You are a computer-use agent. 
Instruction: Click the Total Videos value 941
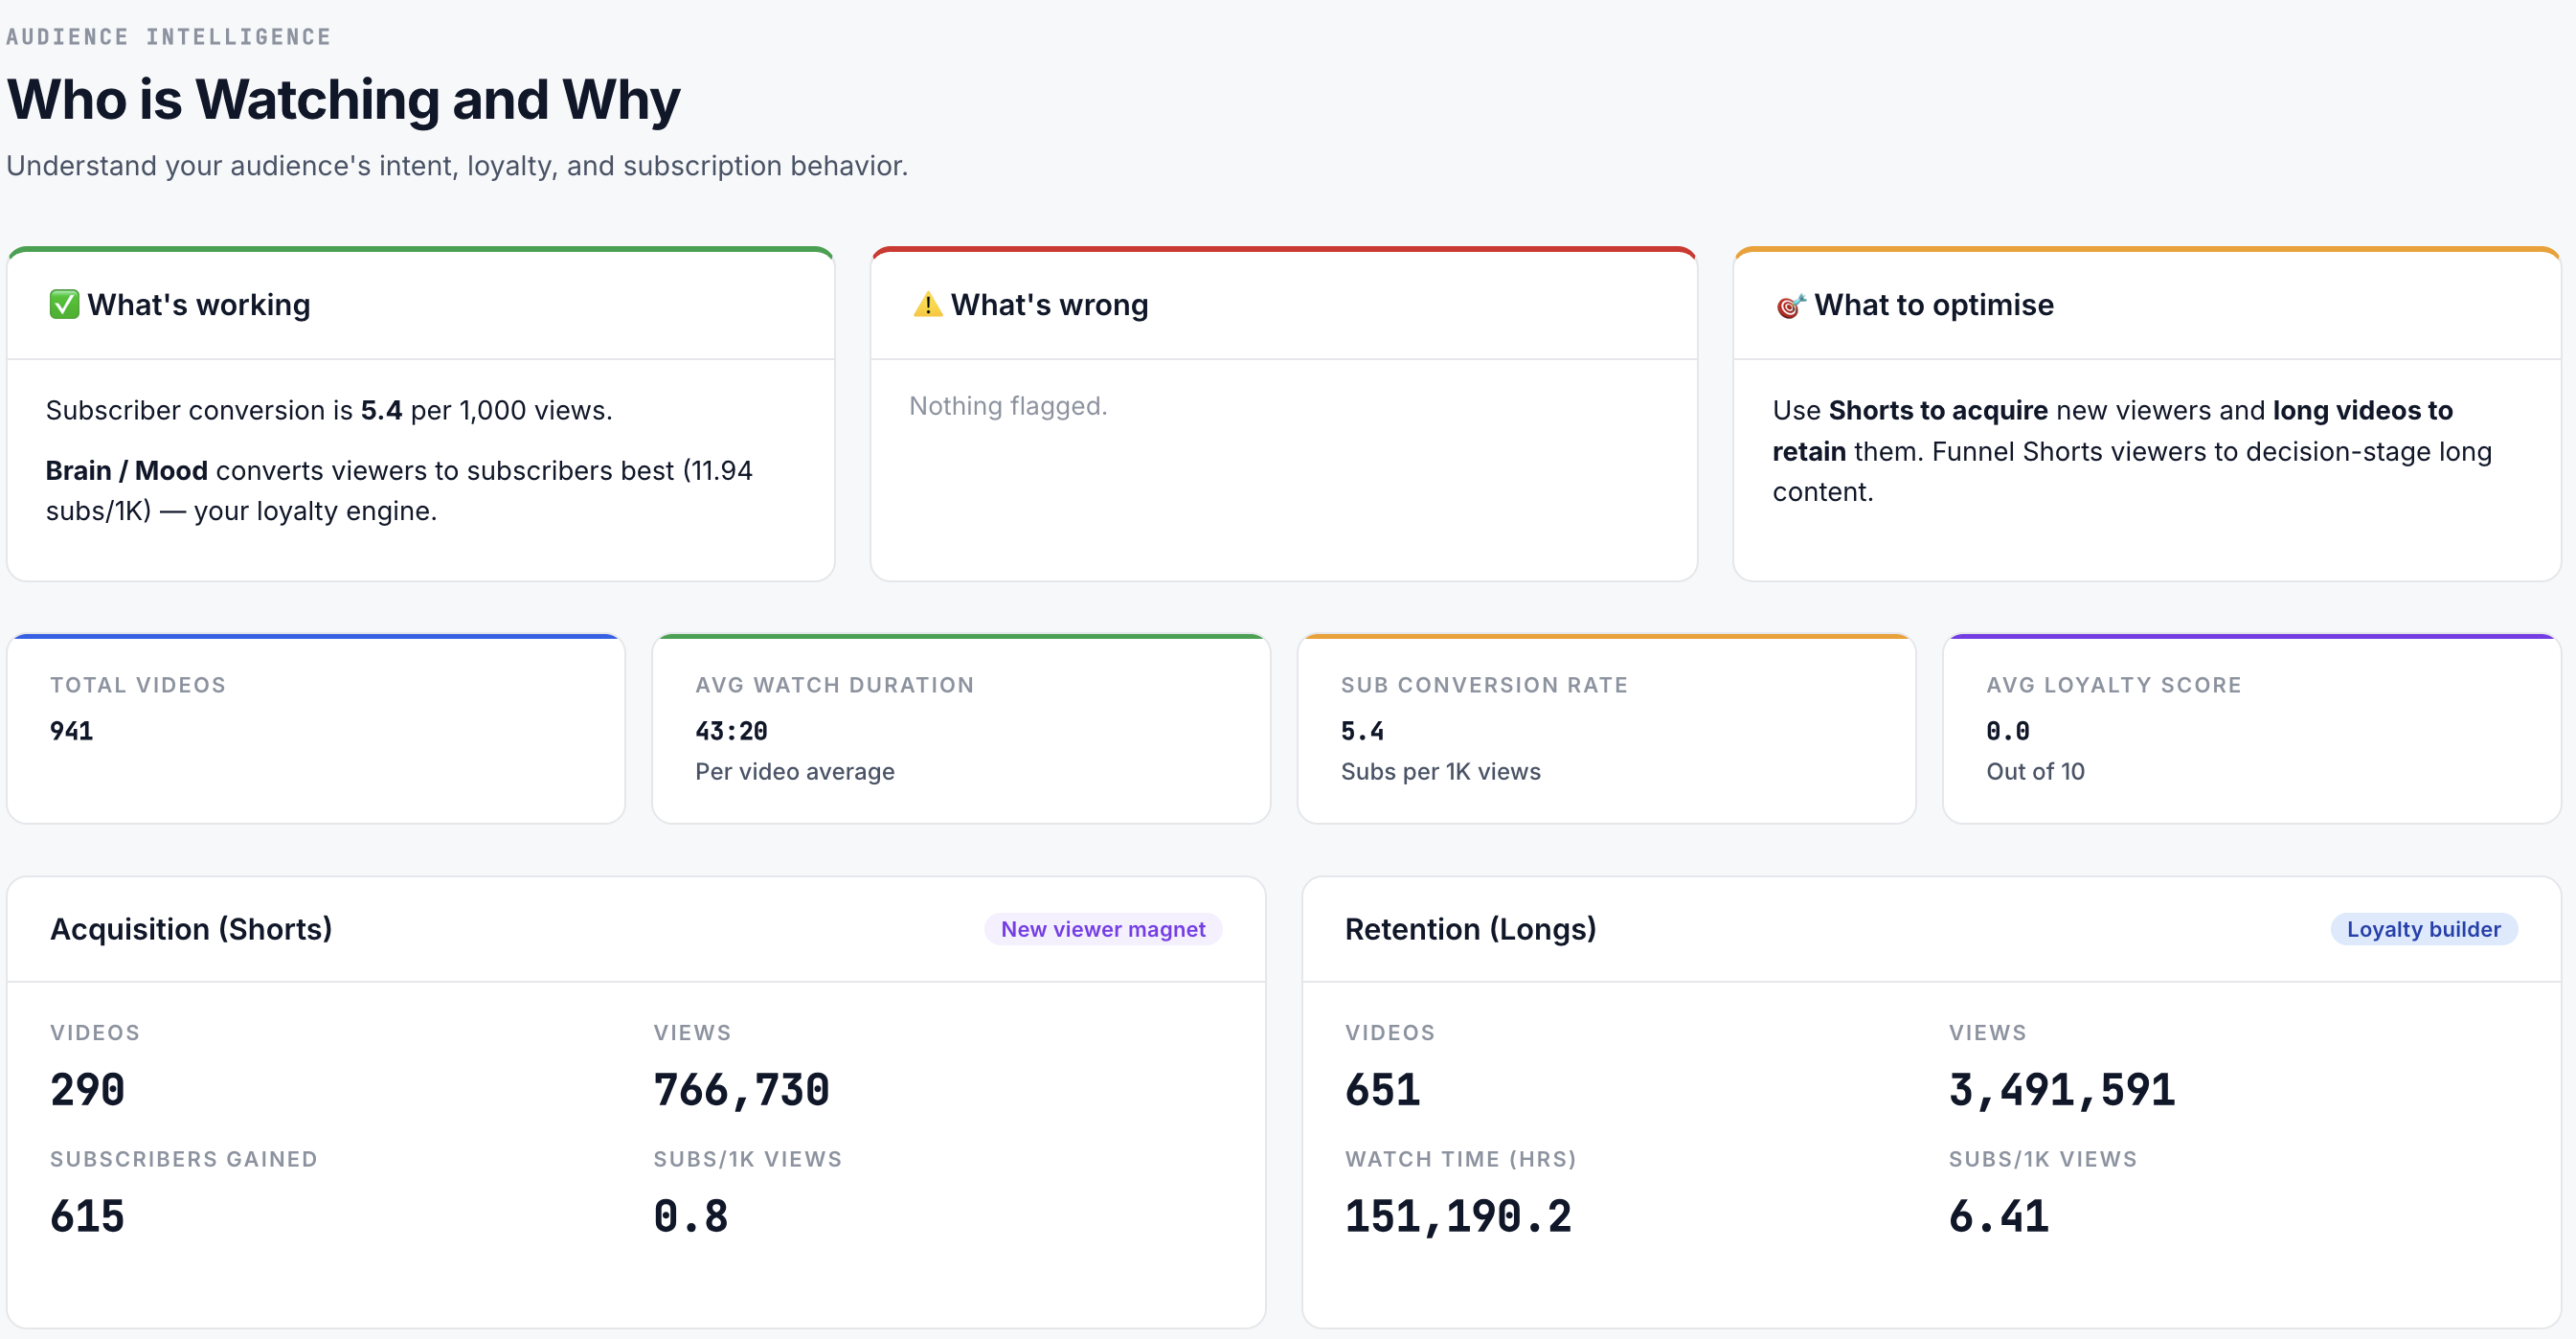tap(72, 731)
